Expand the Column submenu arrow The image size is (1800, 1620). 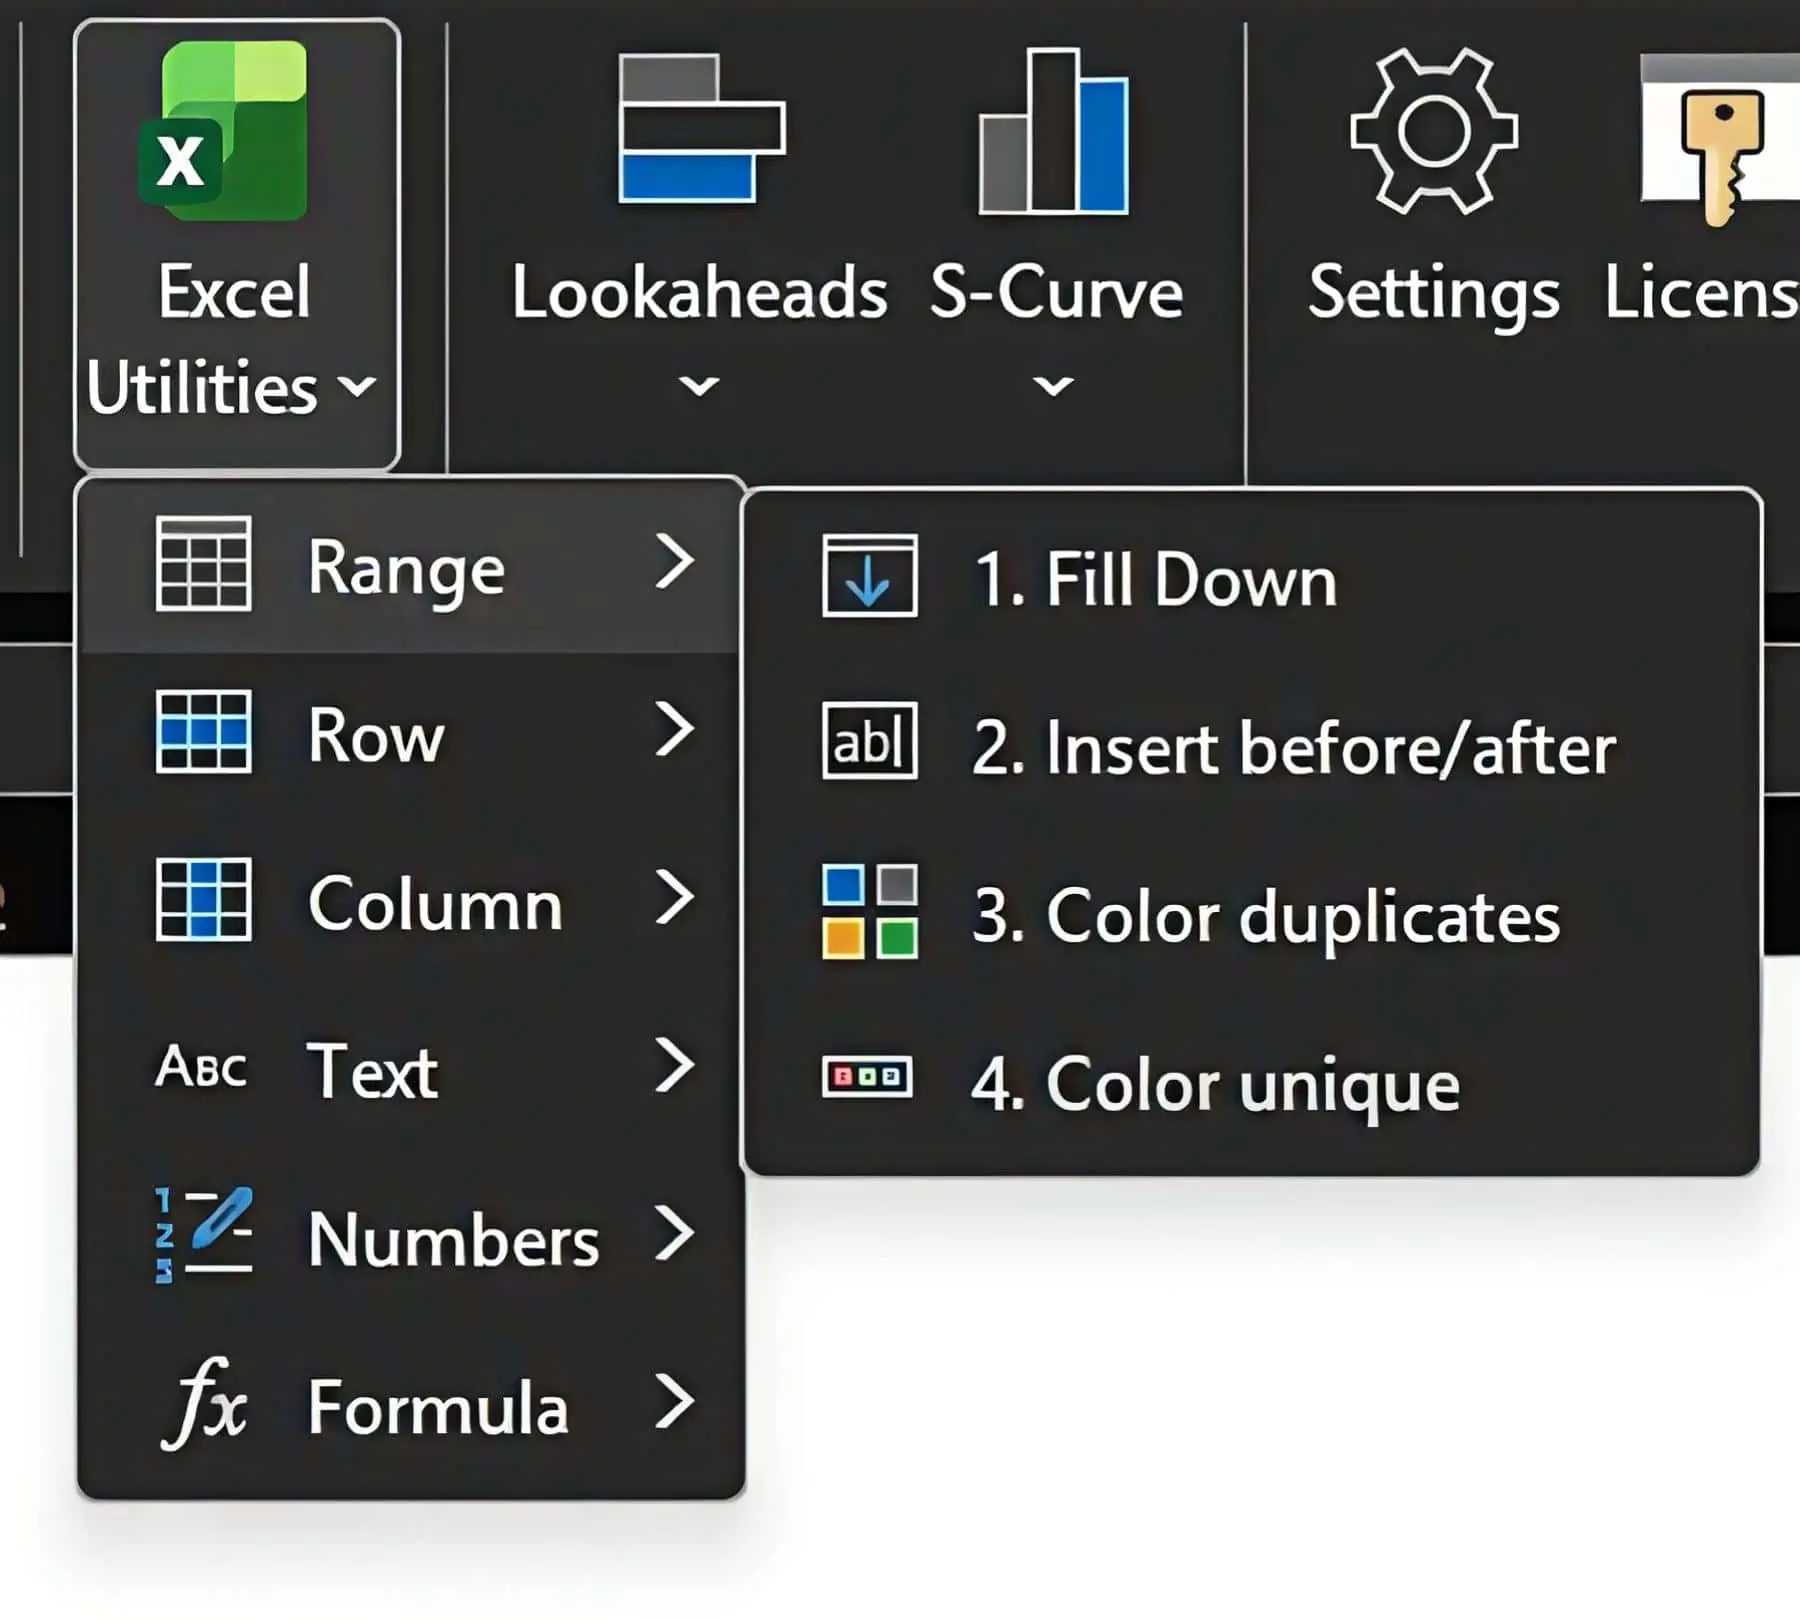[x=675, y=898]
